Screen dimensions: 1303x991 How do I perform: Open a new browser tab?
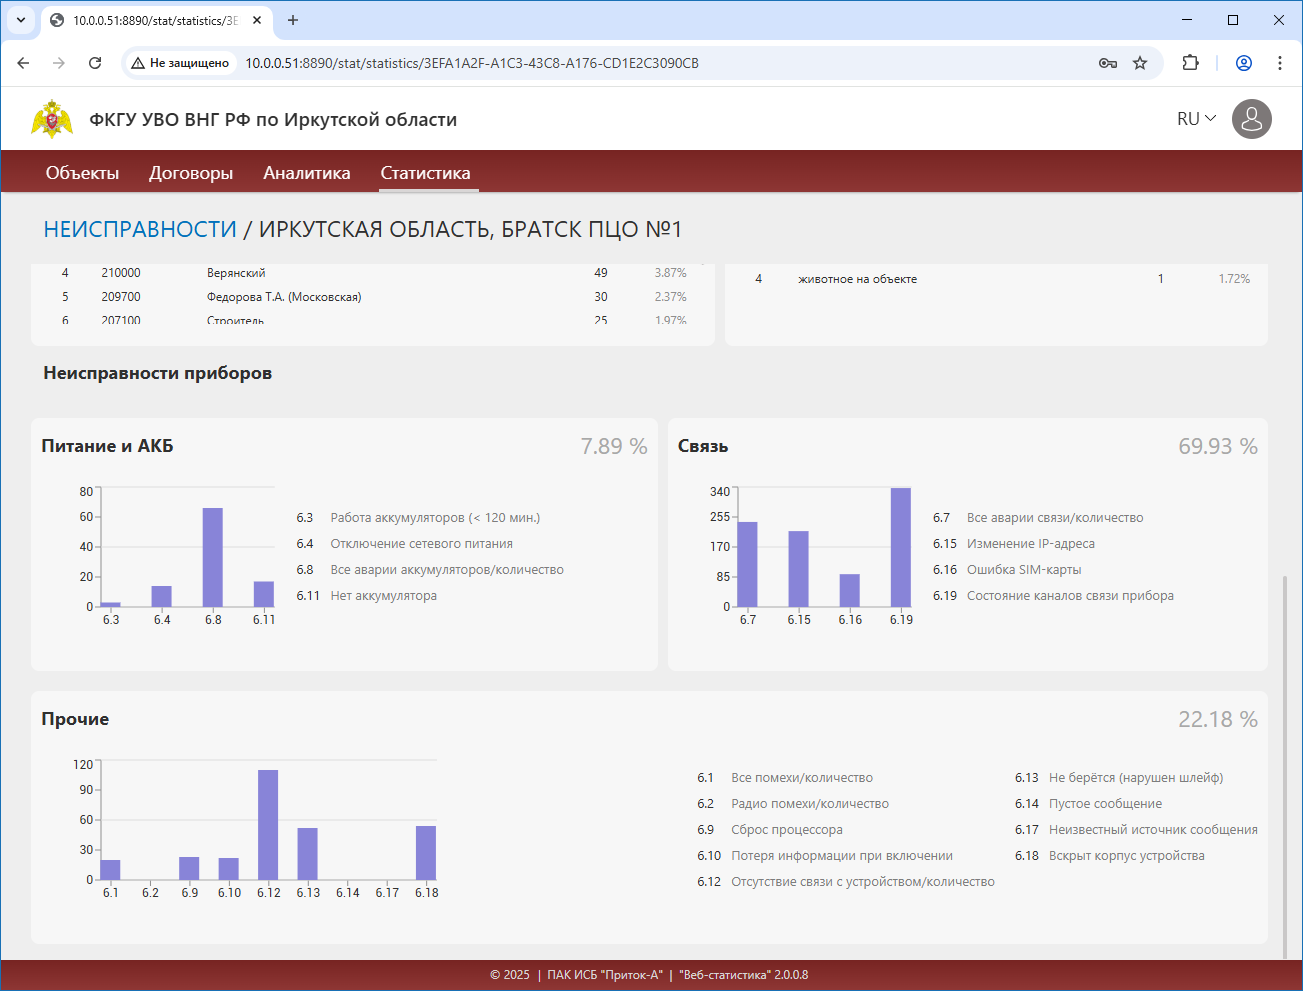tap(293, 20)
